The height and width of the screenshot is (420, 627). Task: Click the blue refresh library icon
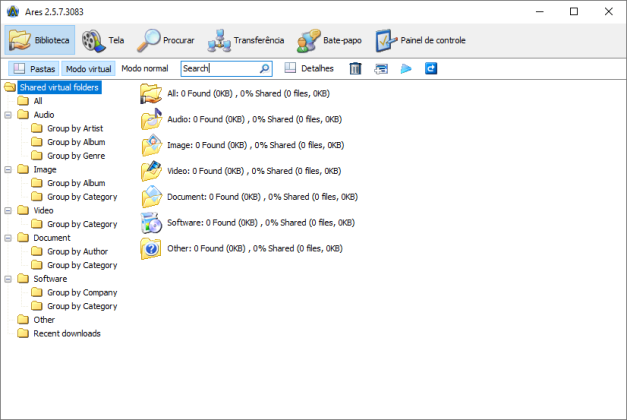pos(431,68)
